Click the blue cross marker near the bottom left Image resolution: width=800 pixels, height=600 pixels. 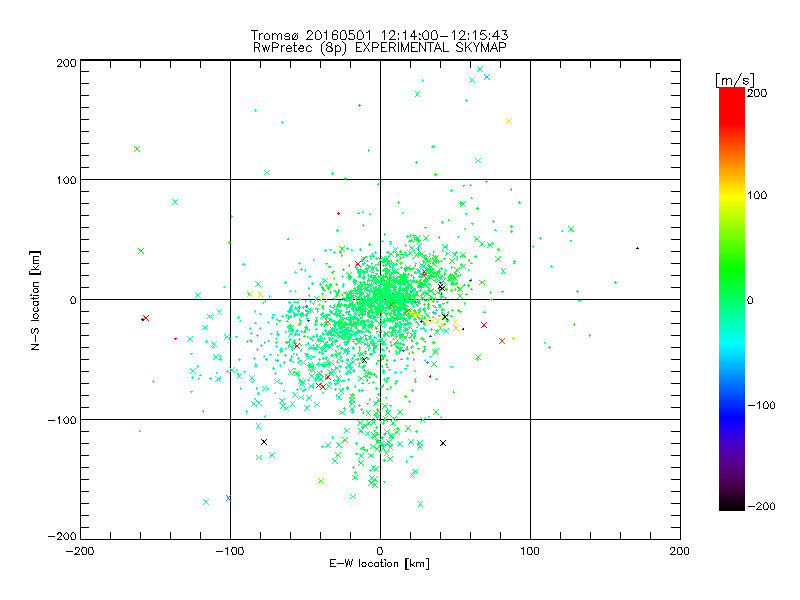228,498
